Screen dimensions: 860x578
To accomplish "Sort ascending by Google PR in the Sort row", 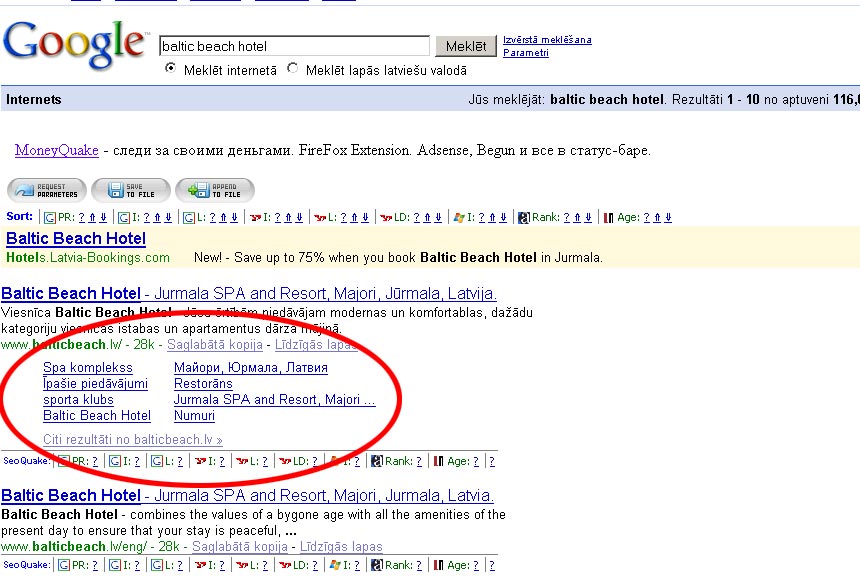I will point(92,218).
